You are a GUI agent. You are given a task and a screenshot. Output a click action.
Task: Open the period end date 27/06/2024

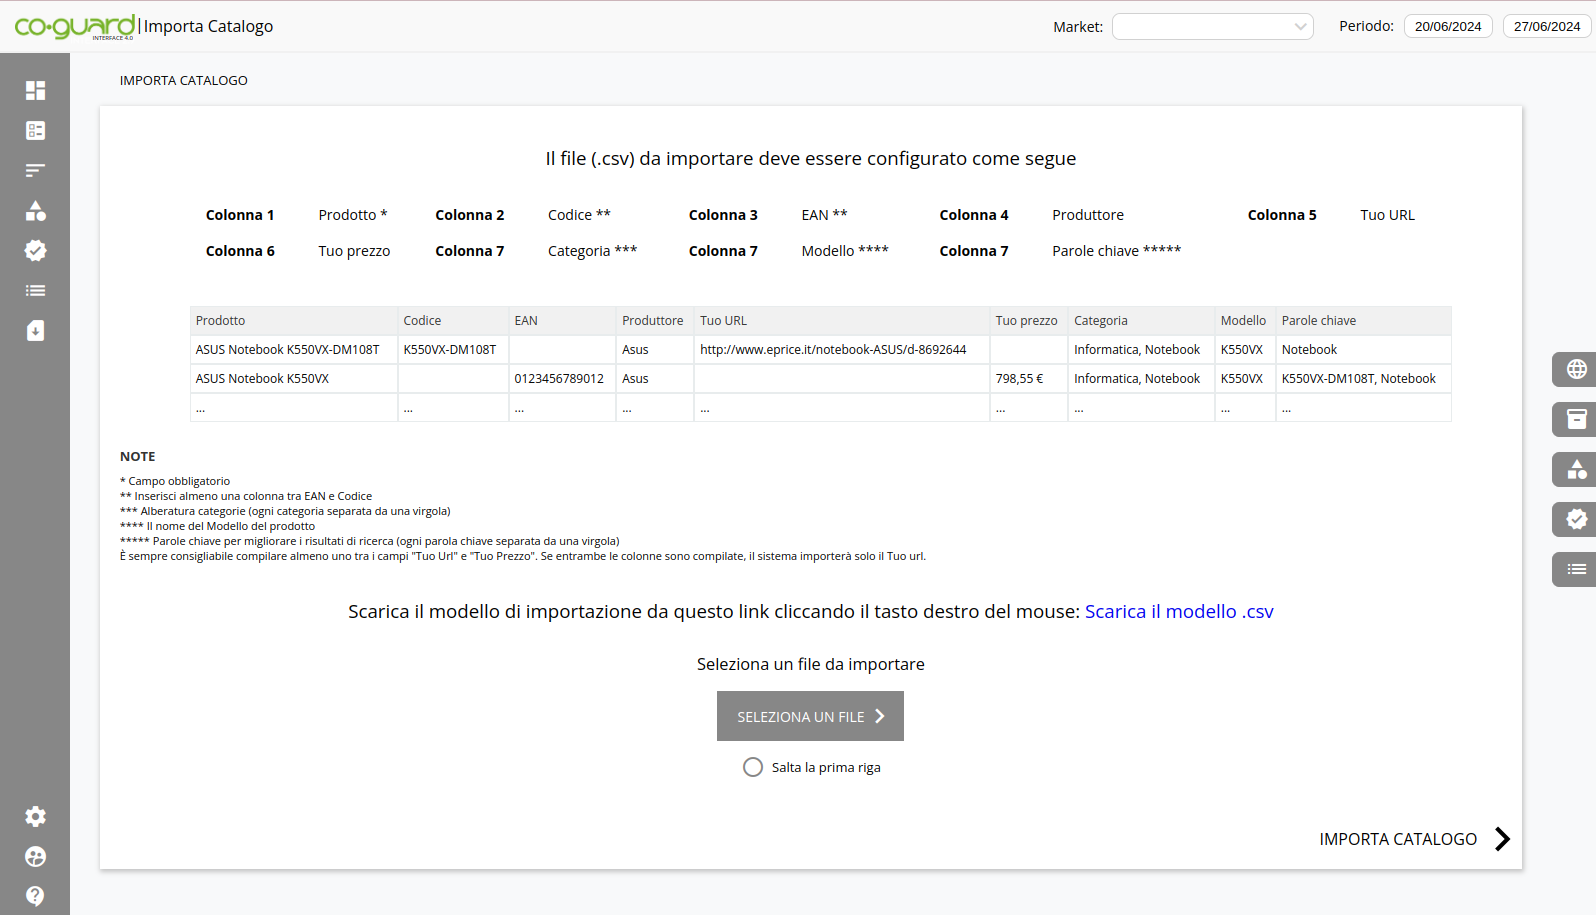(x=1546, y=27)
